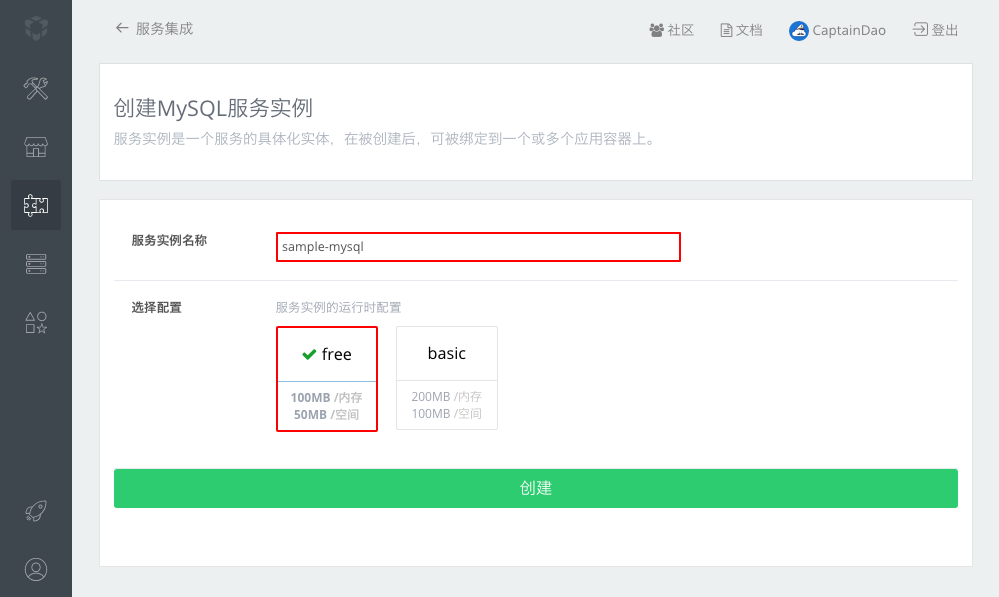Viewport: 999px width, 597px height.
Task: Go back to 服务集成 page
Action: [x=164, y=29]
